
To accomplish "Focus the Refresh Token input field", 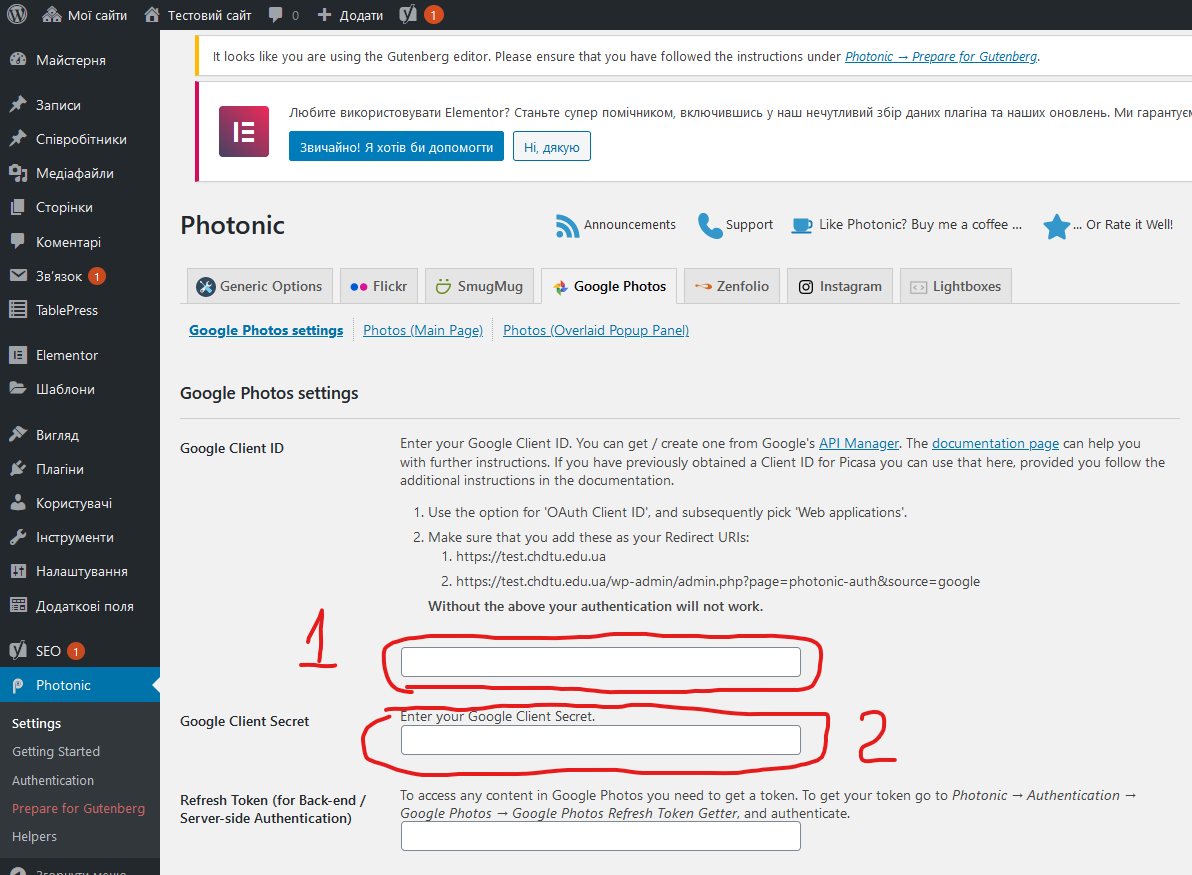I will (x=601, y=836).
